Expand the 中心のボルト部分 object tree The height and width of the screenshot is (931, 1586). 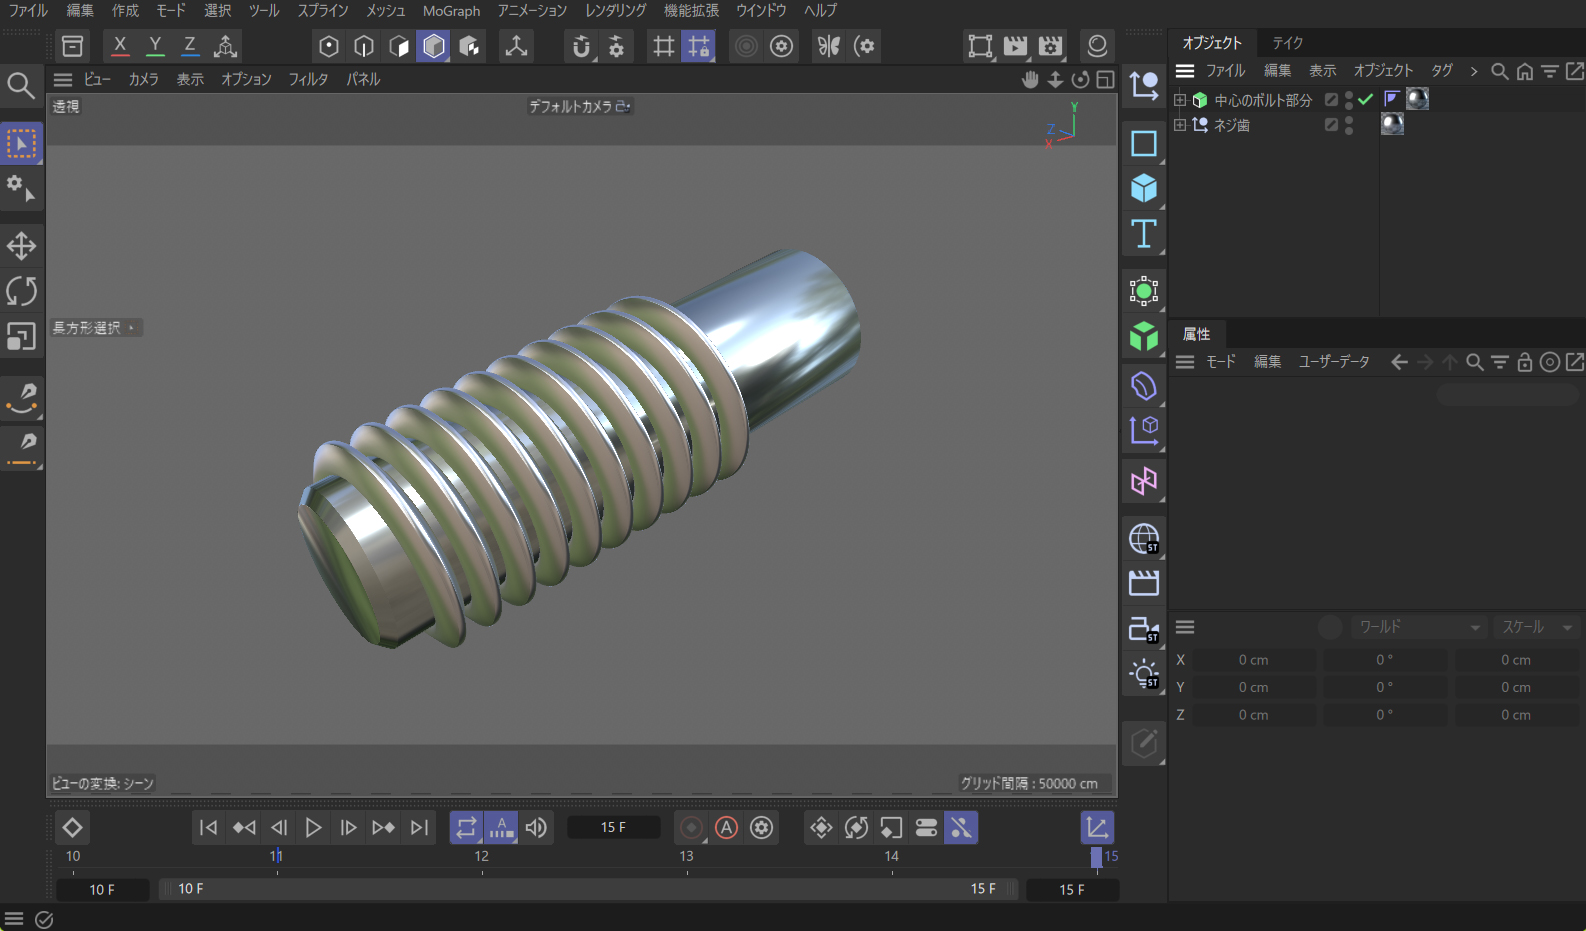coord(1180,100)
